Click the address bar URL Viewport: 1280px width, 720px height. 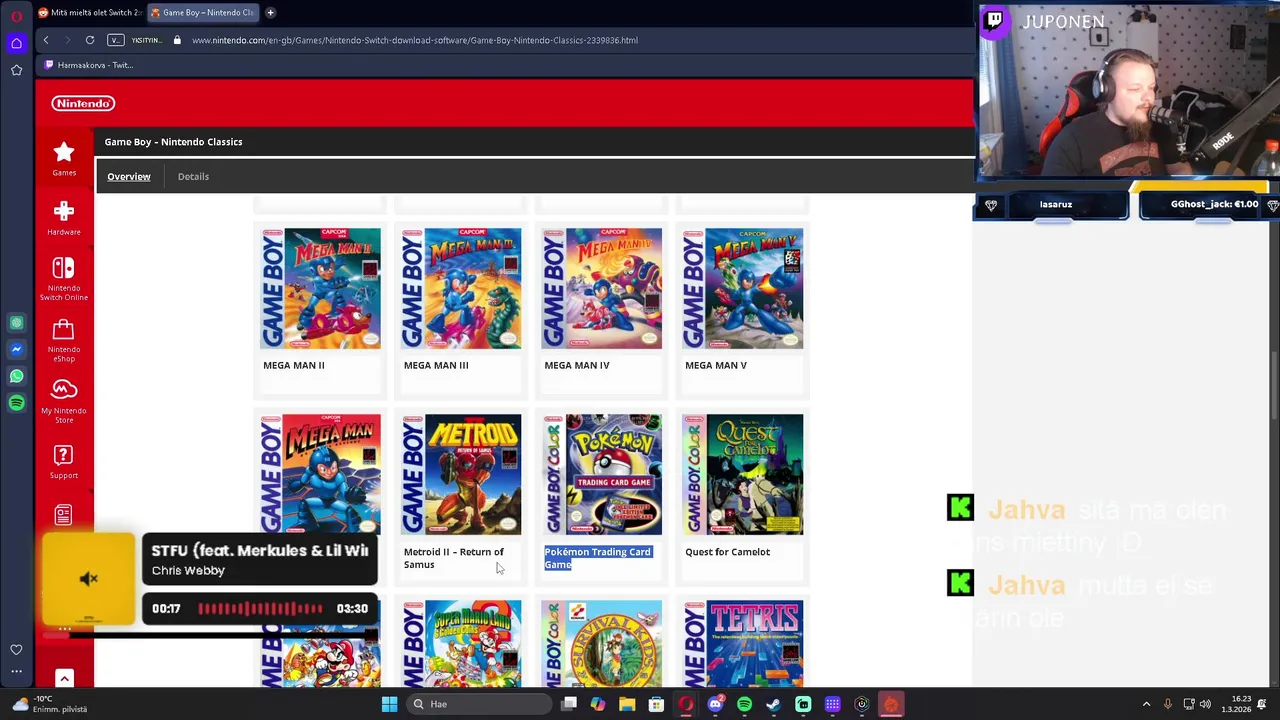(415, 40)
